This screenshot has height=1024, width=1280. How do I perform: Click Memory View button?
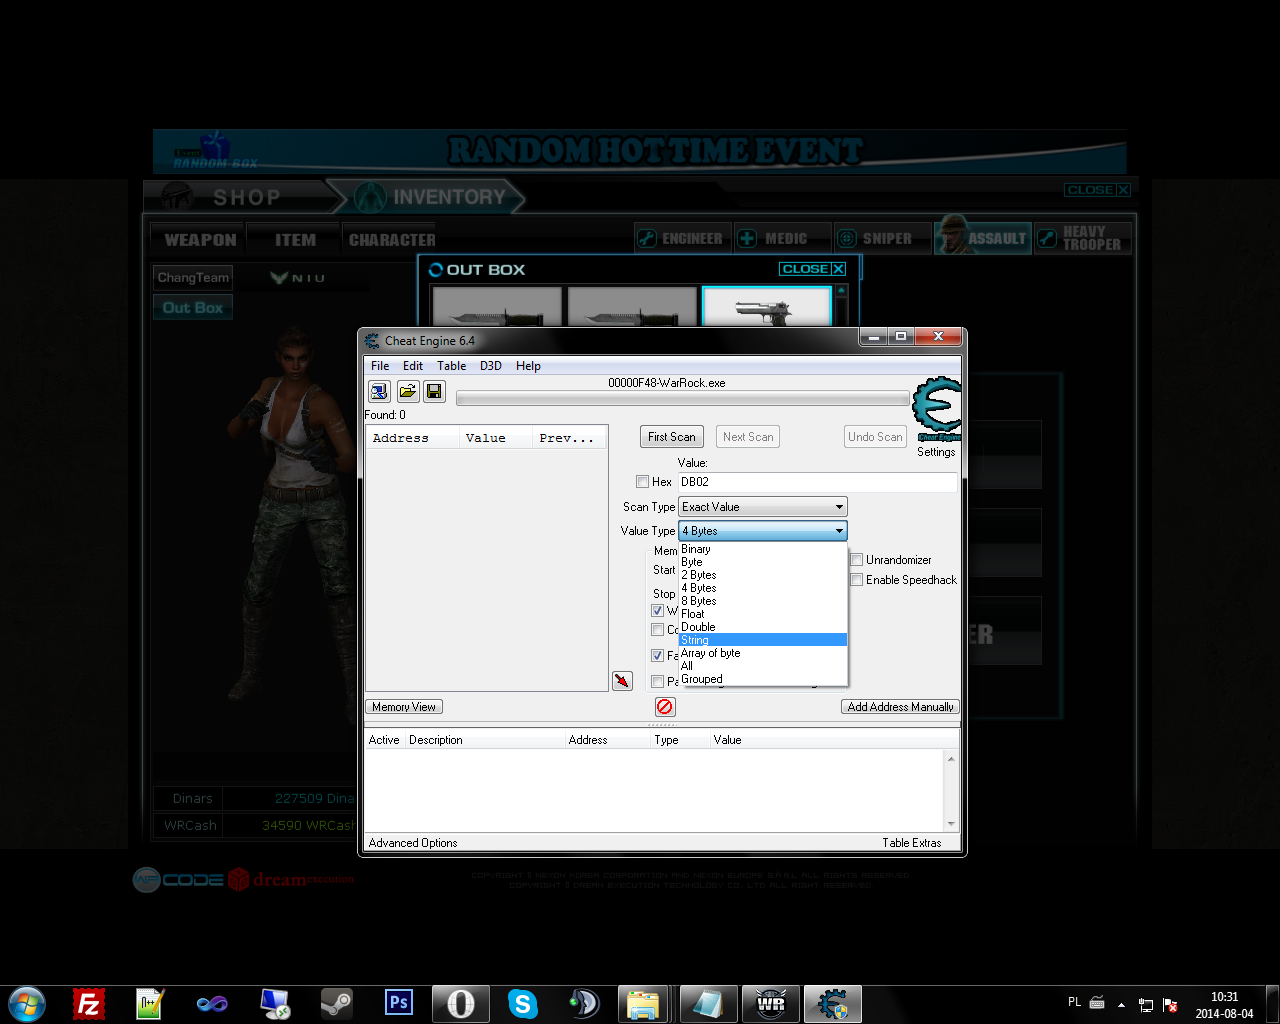[x=404, y=707]
